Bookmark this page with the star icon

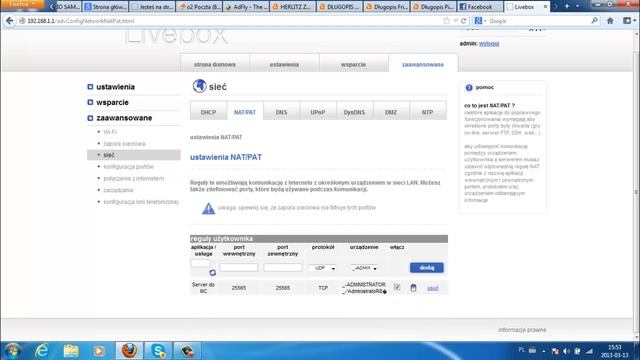(447, 21)
